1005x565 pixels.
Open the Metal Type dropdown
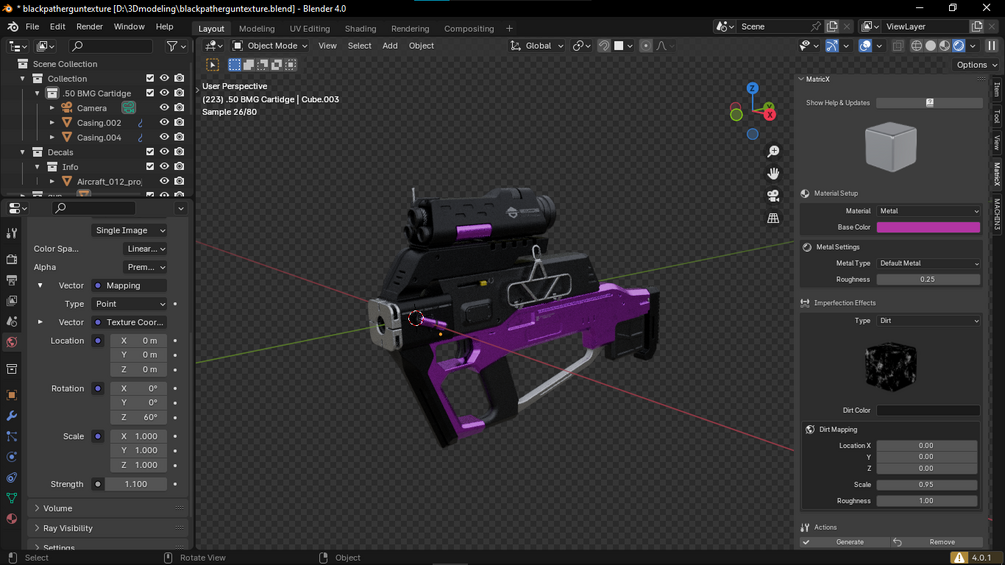(929, 263)
